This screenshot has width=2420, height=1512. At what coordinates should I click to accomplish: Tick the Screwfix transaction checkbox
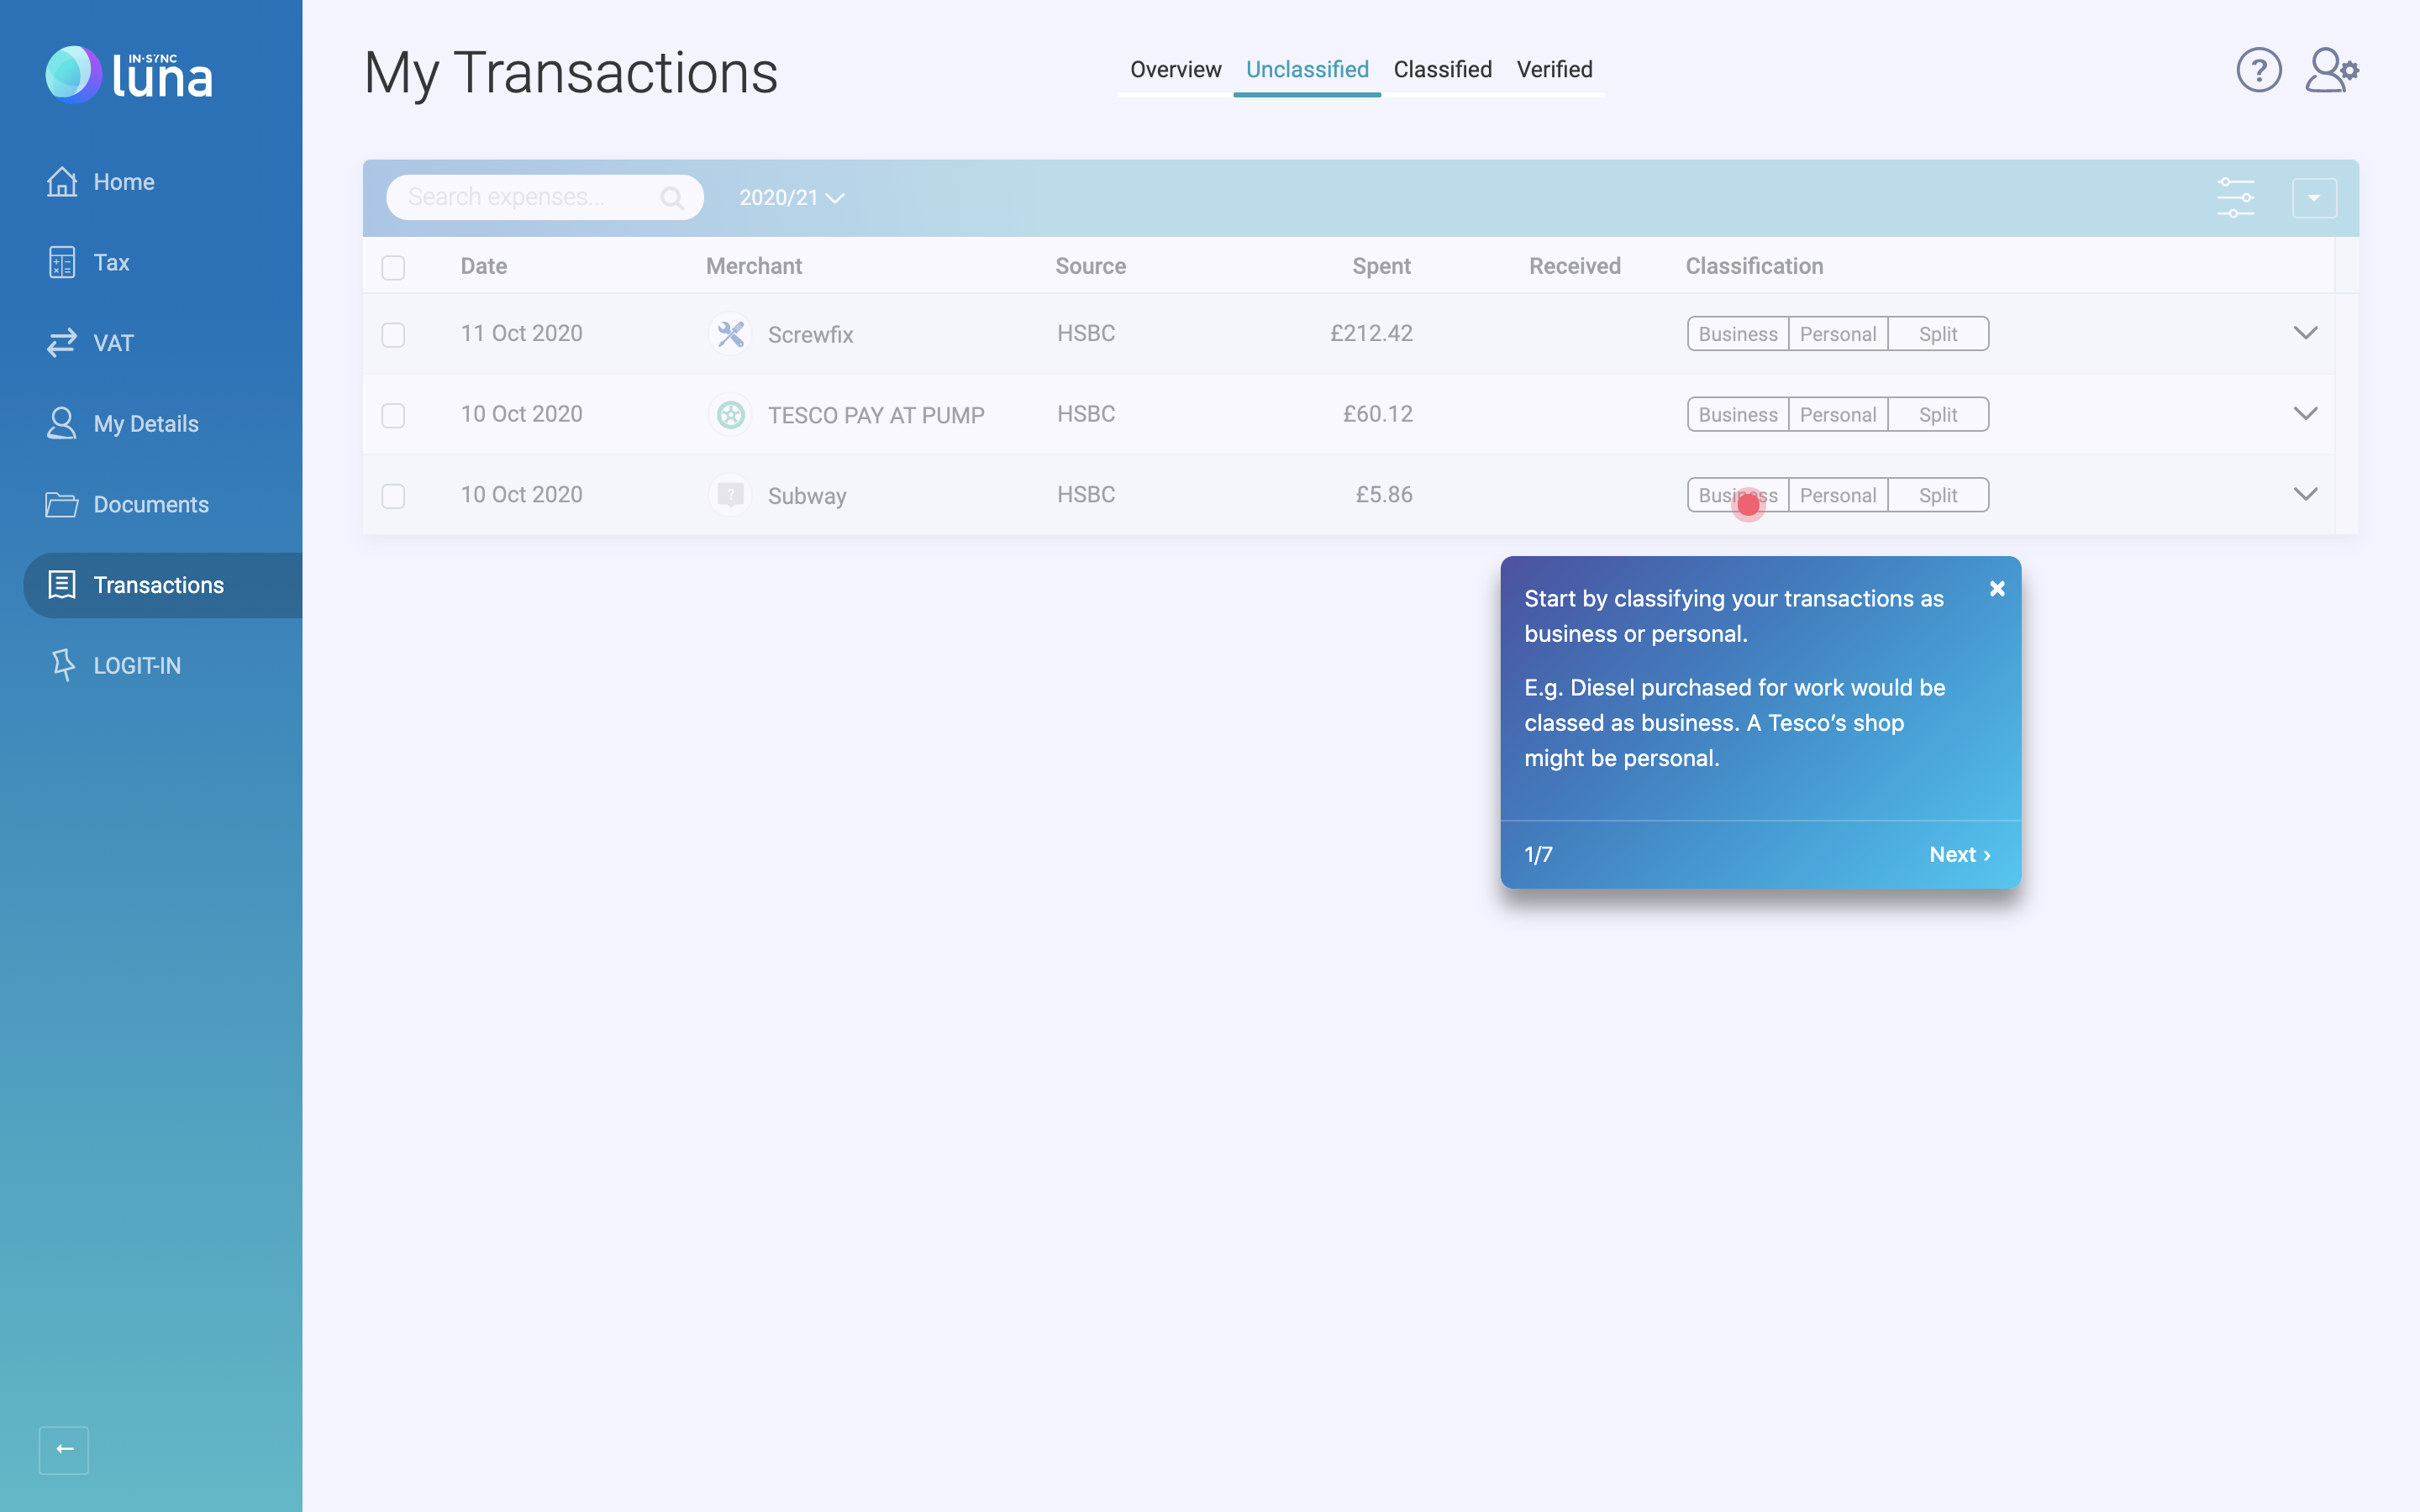(x=393, y=335)
